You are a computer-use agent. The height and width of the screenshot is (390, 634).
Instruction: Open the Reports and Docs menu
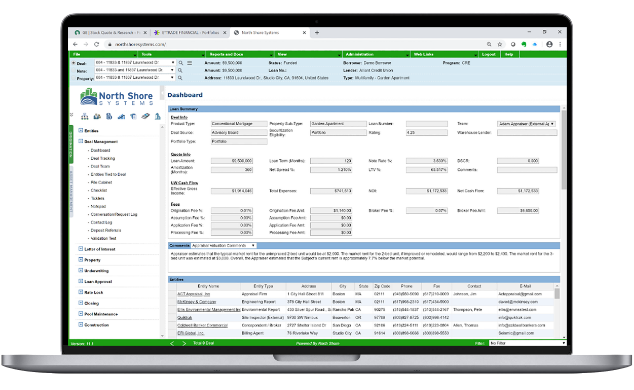click(x=240, y=54)
